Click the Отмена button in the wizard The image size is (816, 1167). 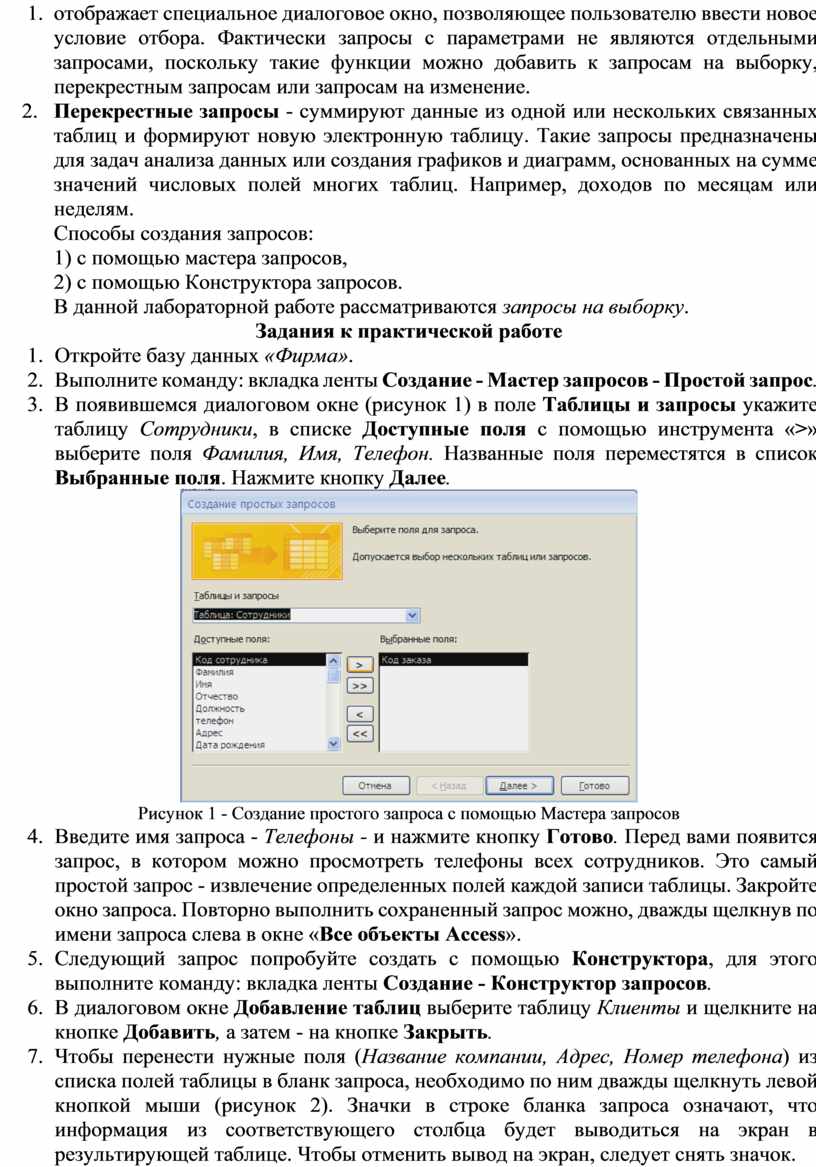tap(376, 785)
